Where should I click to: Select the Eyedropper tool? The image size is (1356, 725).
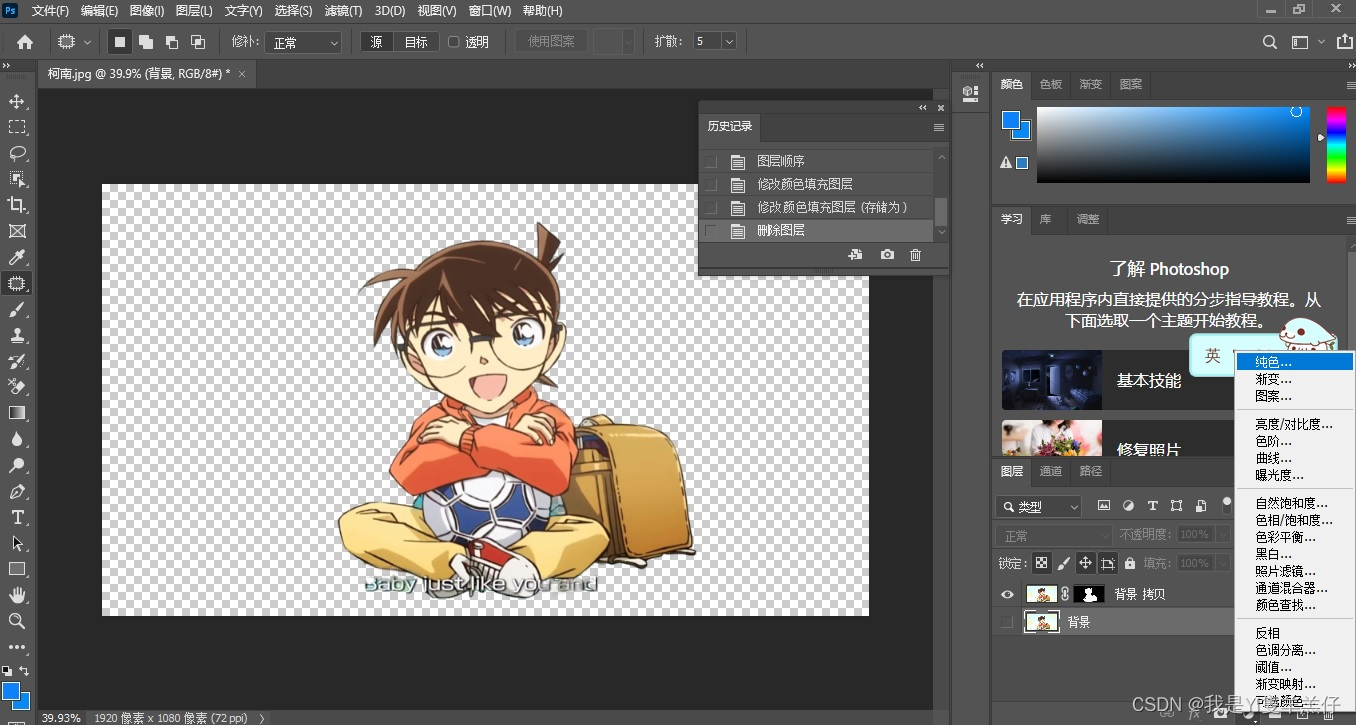[17, 258]
